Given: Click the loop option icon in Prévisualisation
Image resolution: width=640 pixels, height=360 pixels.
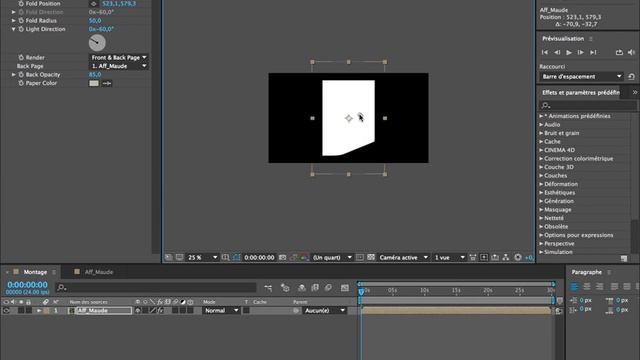Looking at the screenshot, I should [619, 52].
